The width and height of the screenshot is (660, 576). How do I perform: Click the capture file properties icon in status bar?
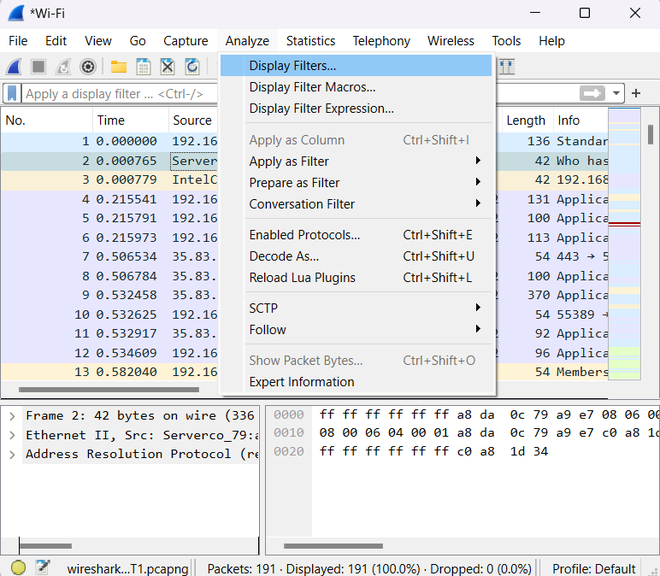(x=42, y=567)
